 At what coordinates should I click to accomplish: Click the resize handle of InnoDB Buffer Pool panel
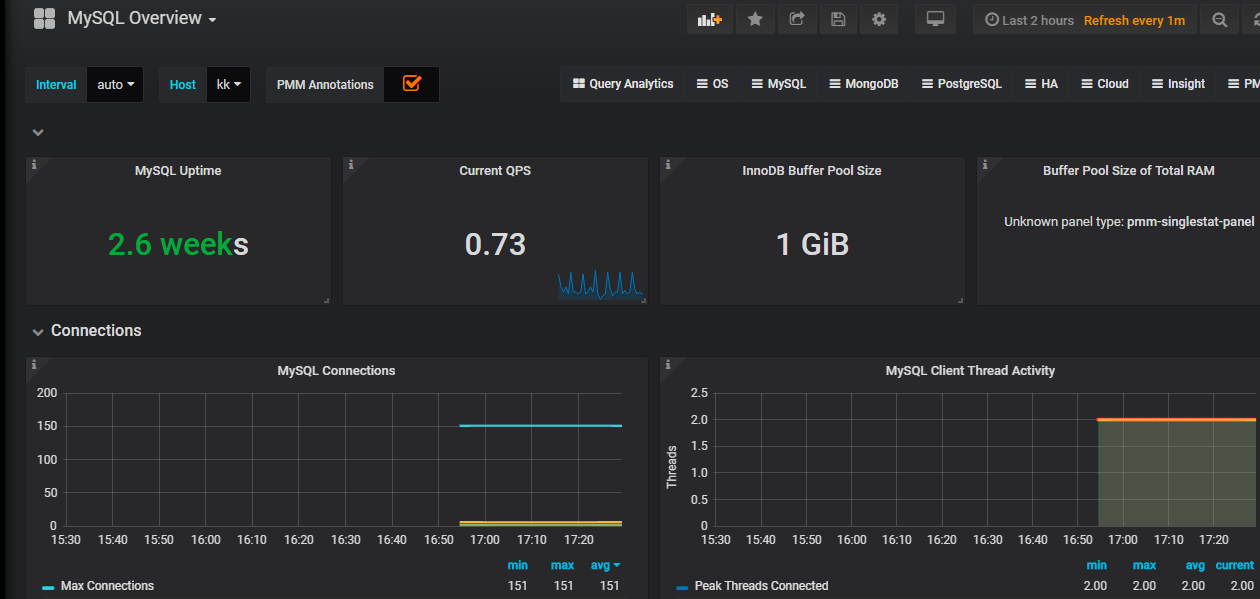[960, 300]
